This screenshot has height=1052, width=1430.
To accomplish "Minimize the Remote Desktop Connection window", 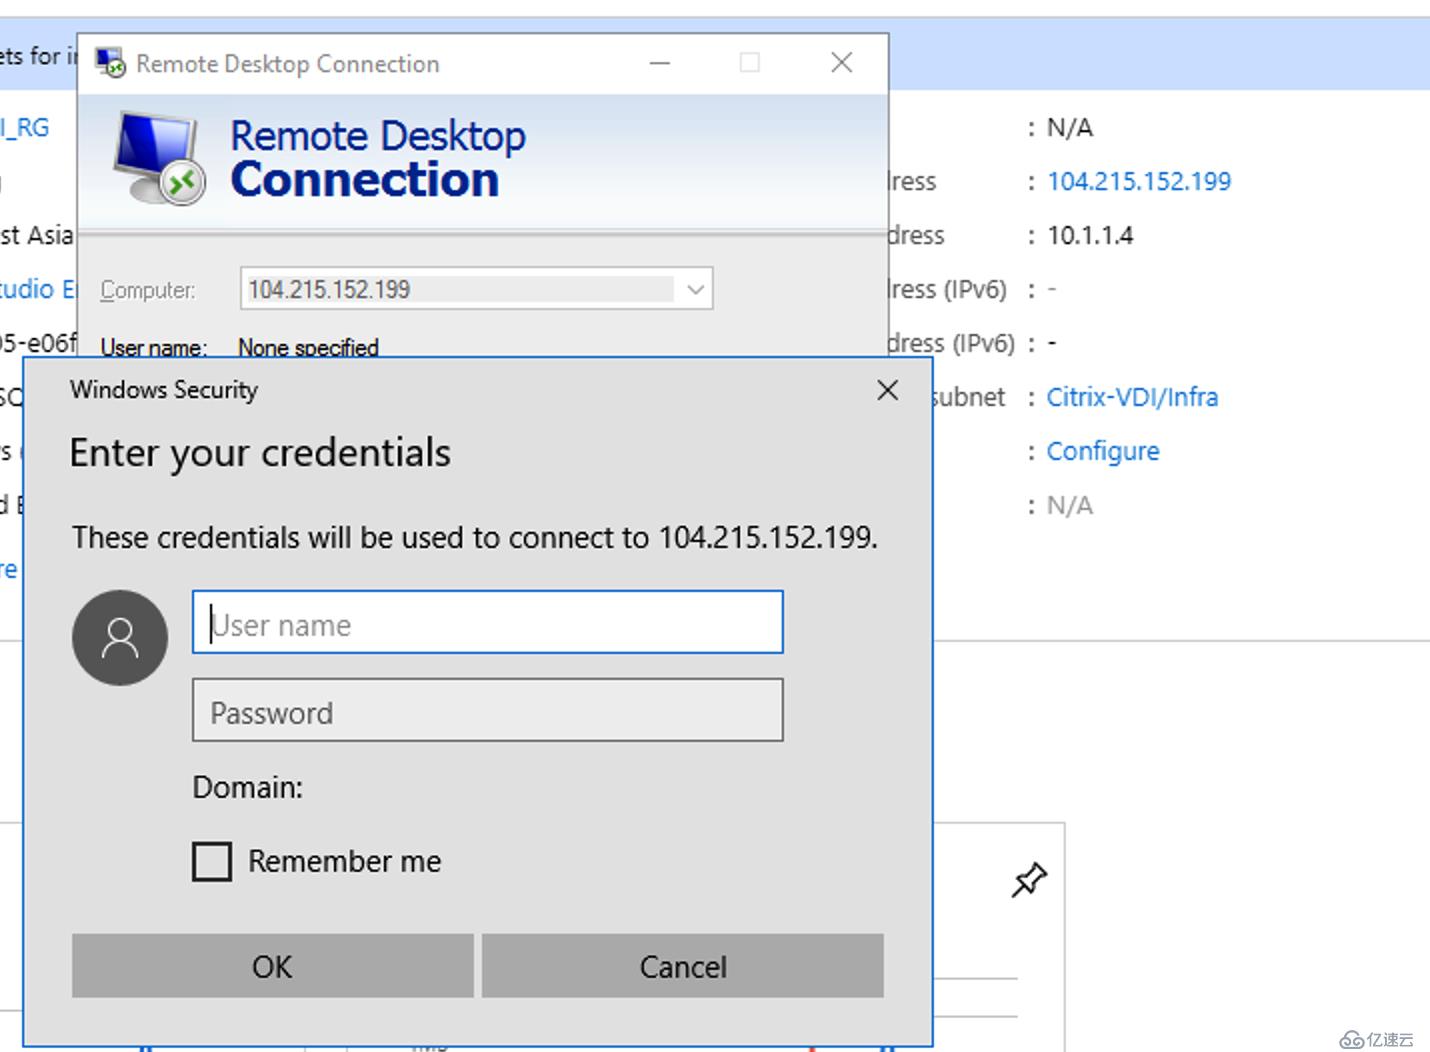I will [x=660, y=63].
